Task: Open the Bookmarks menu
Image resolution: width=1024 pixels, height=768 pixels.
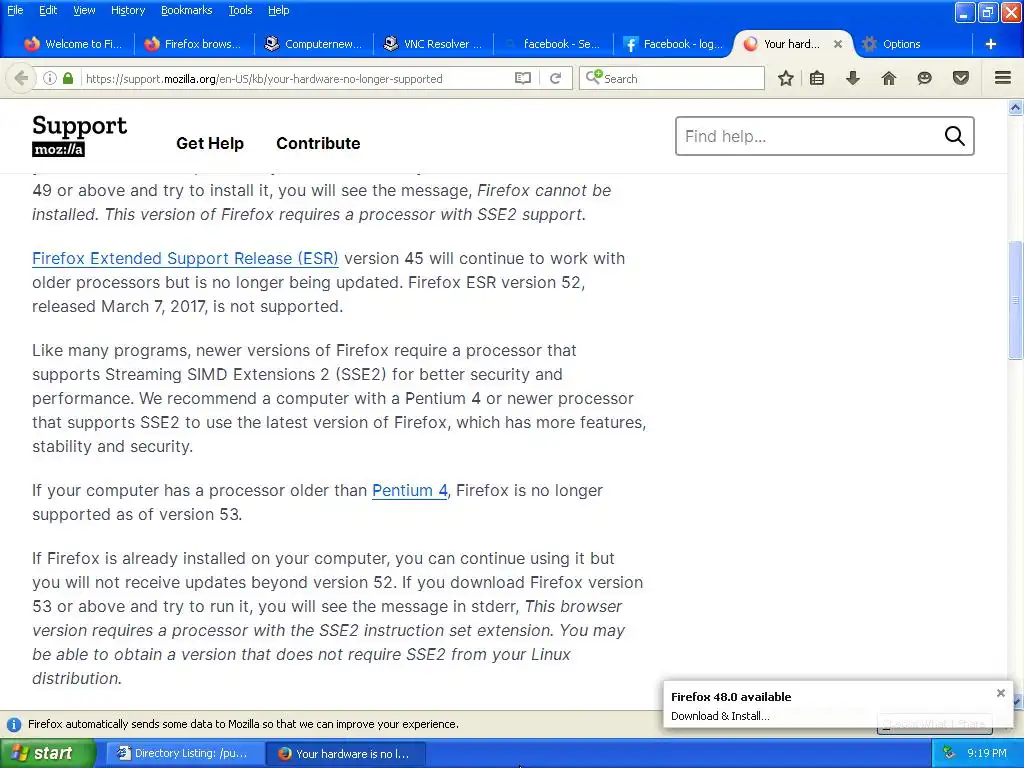Action: 186,10
